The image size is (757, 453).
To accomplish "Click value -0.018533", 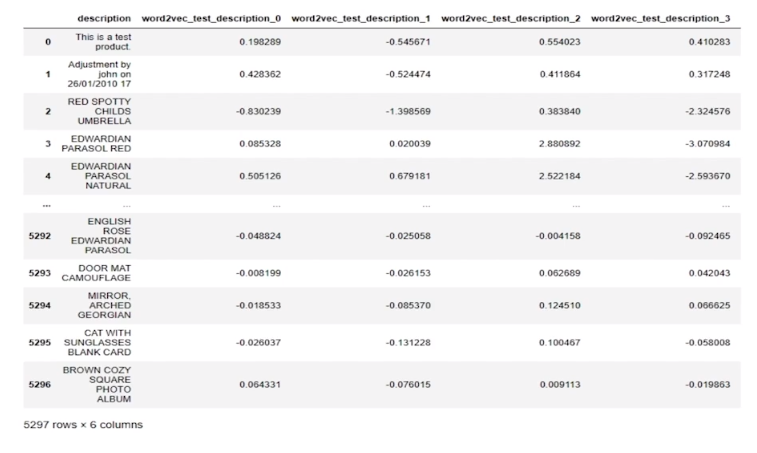I will (258, 306).
